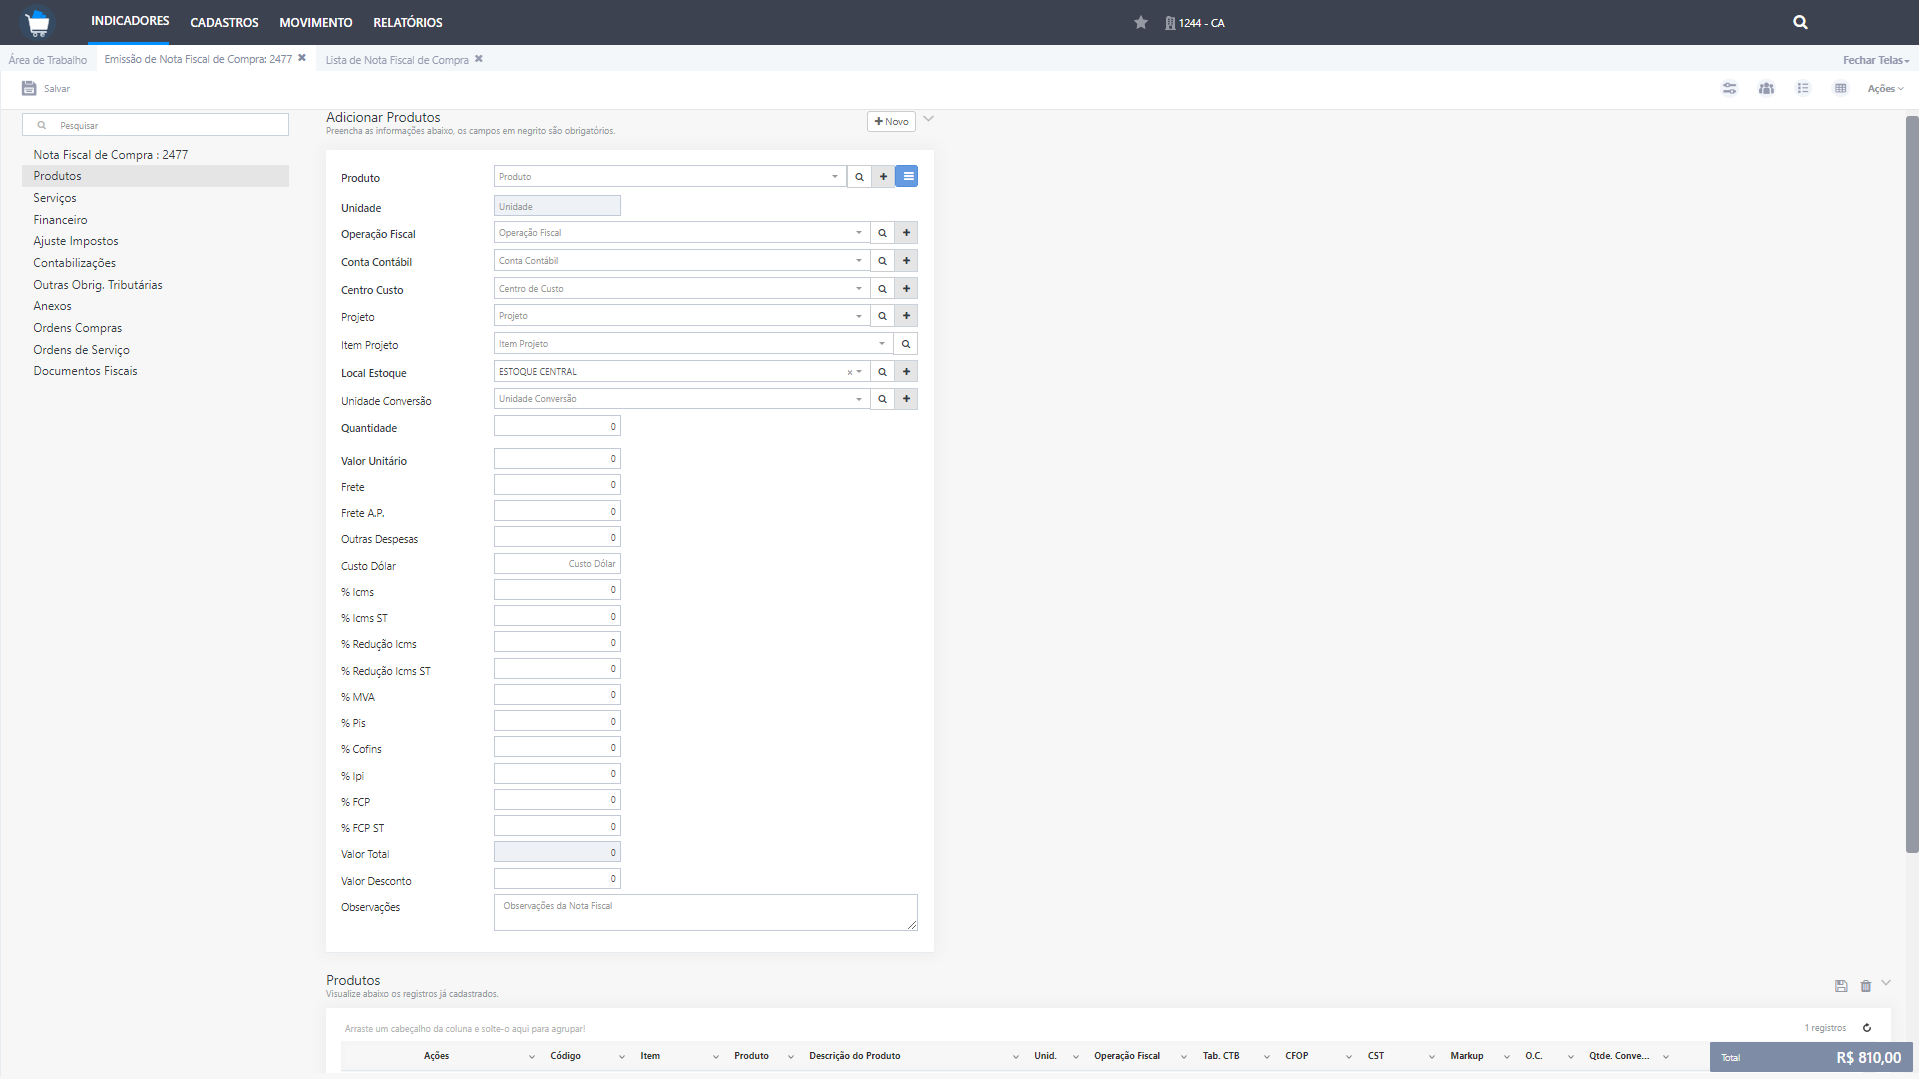
Task: Search Local Estoque with magnifier icon
Action: pos(882,372)
